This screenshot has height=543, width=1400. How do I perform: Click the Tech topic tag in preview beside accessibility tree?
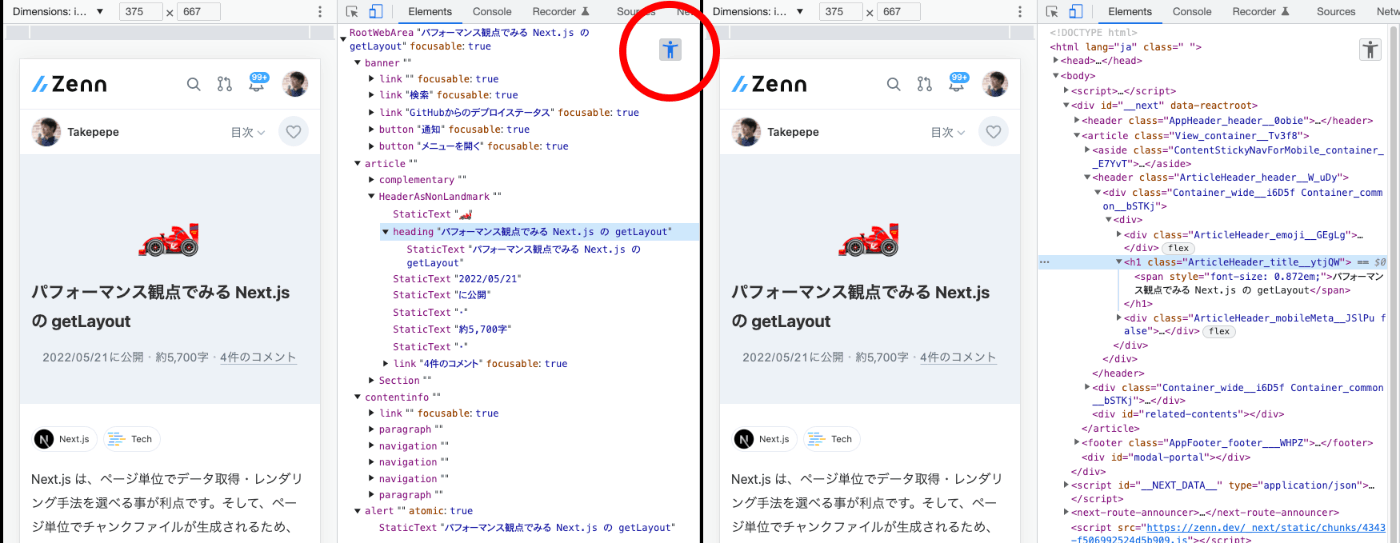(x=132, y=439)
